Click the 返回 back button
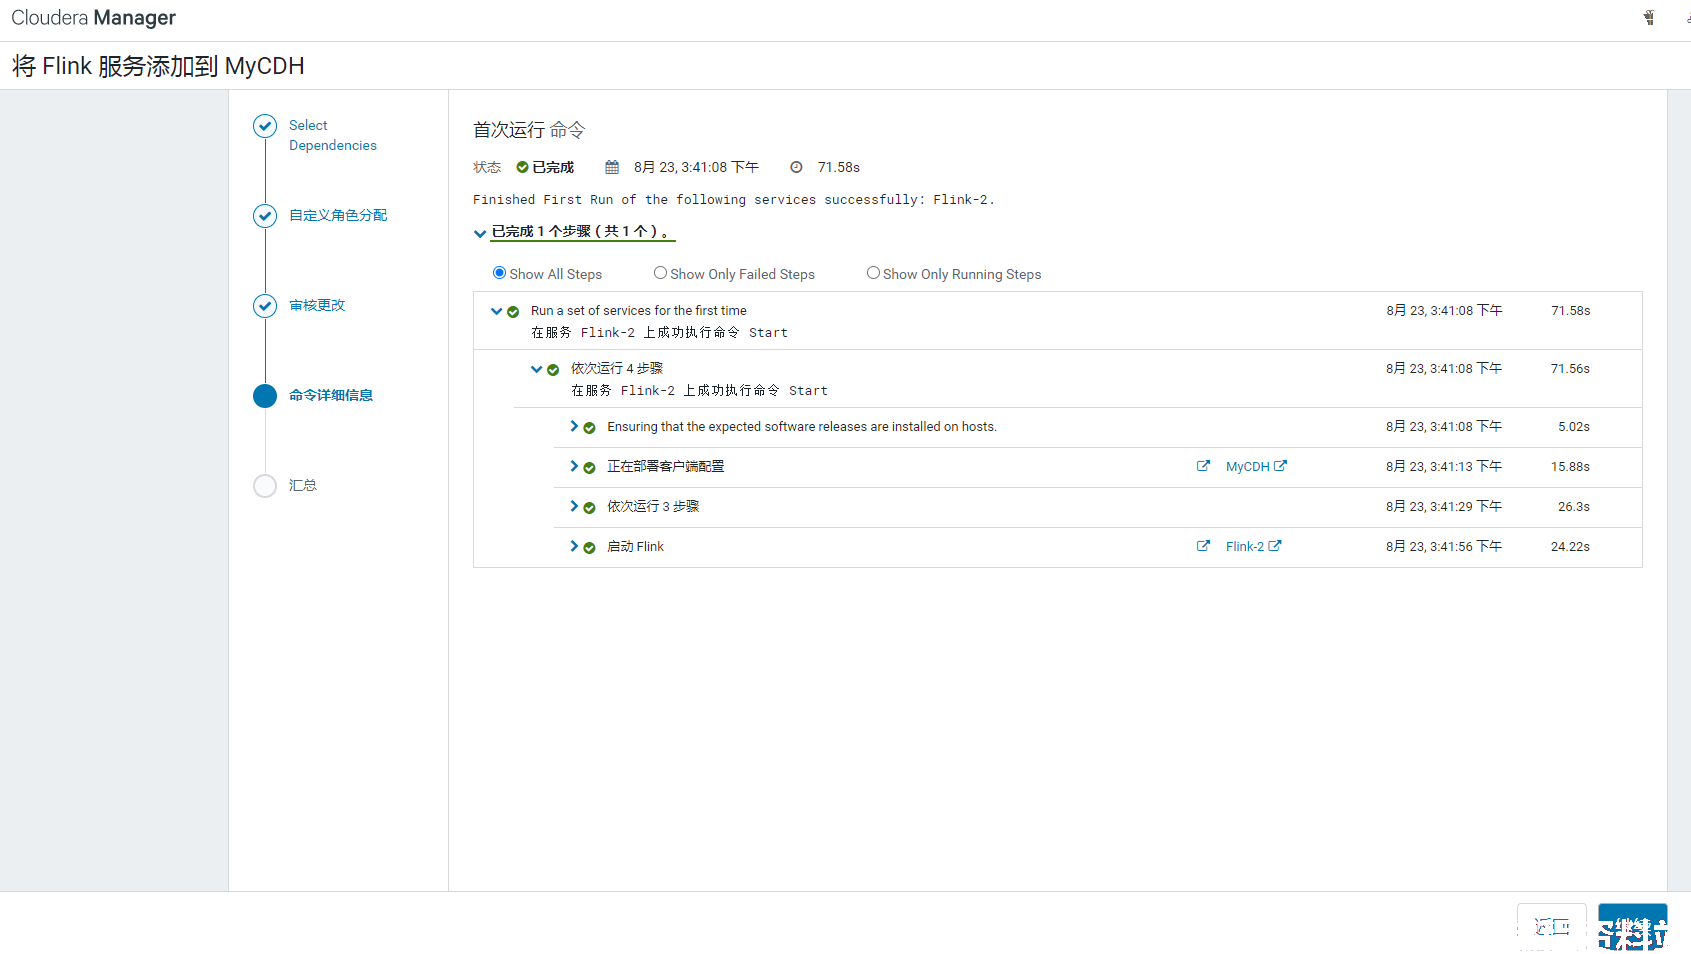 tap(1552, 927)
